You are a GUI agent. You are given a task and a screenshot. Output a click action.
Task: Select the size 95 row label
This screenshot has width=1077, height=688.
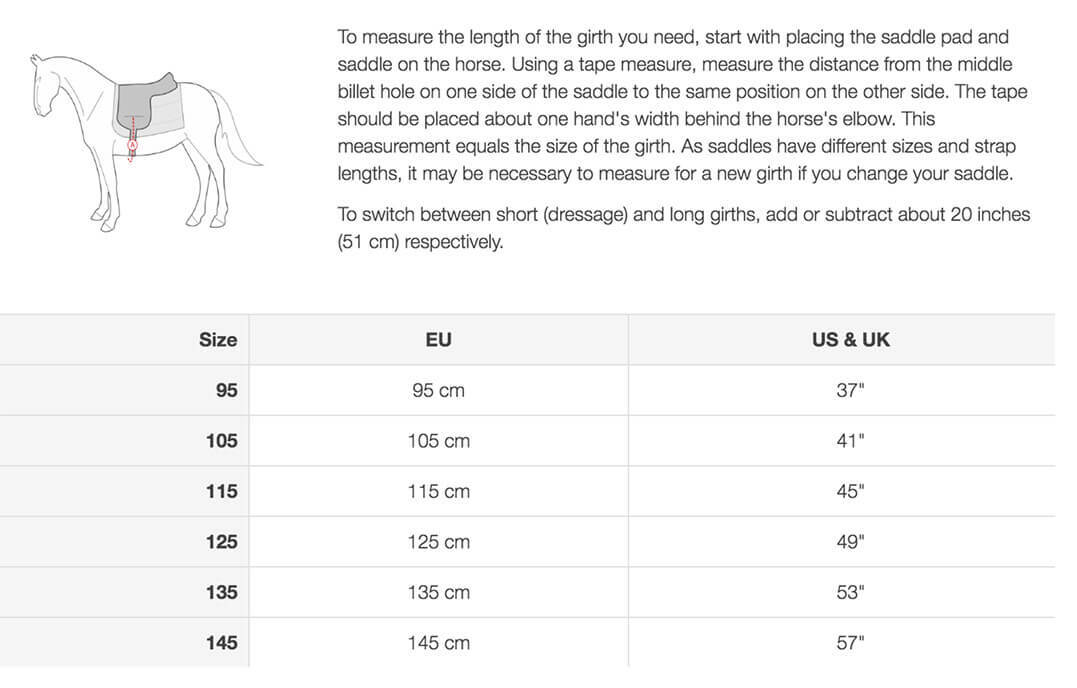(227, 390)
